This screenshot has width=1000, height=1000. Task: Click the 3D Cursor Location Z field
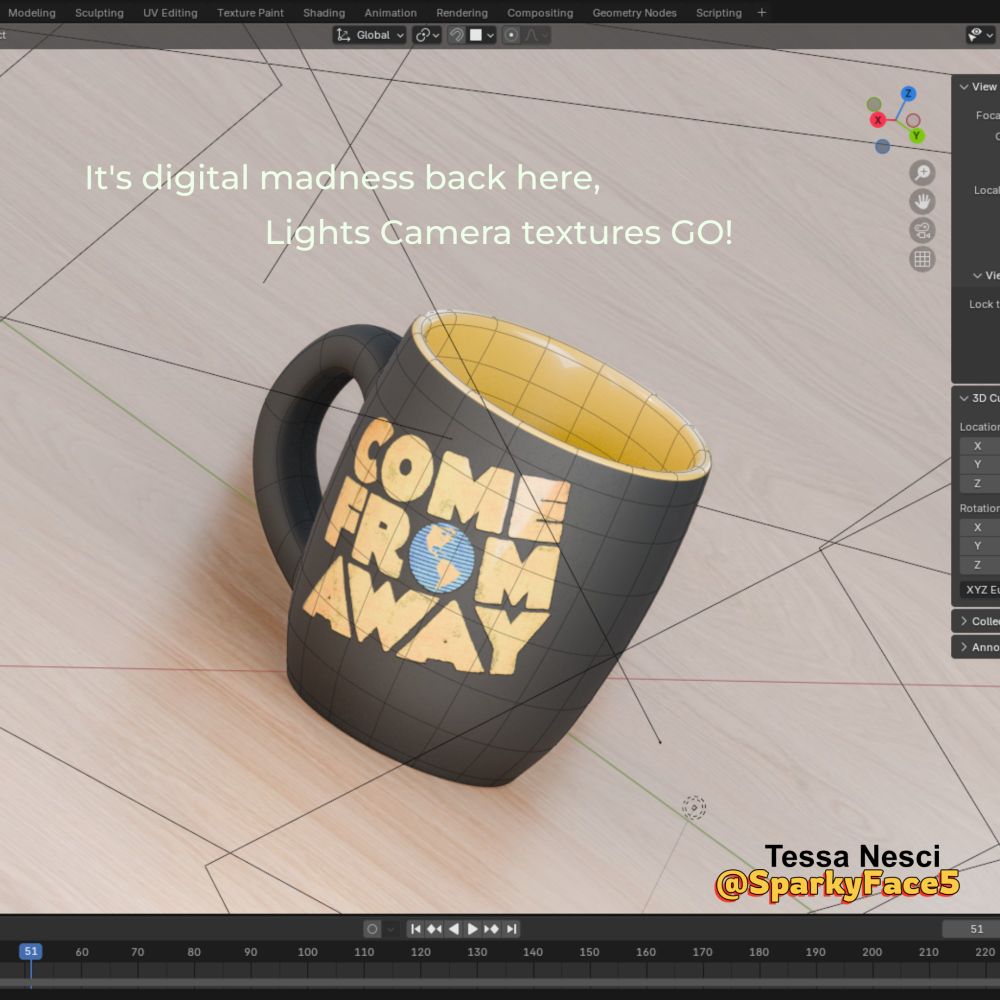(980, 483)
